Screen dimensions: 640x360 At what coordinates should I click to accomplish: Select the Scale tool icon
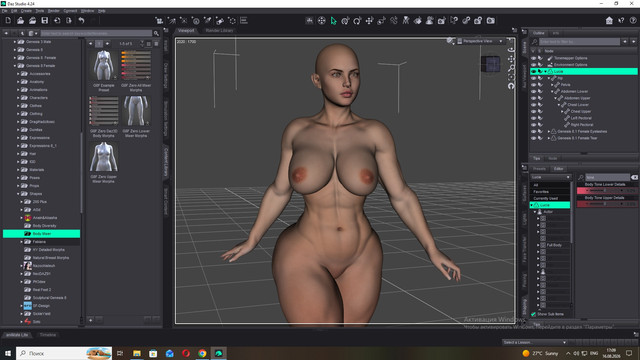(x=382, y=21)
